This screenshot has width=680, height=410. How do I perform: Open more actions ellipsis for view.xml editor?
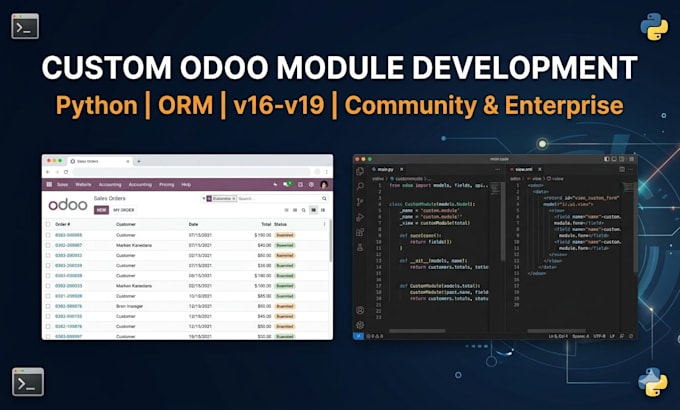631,169
